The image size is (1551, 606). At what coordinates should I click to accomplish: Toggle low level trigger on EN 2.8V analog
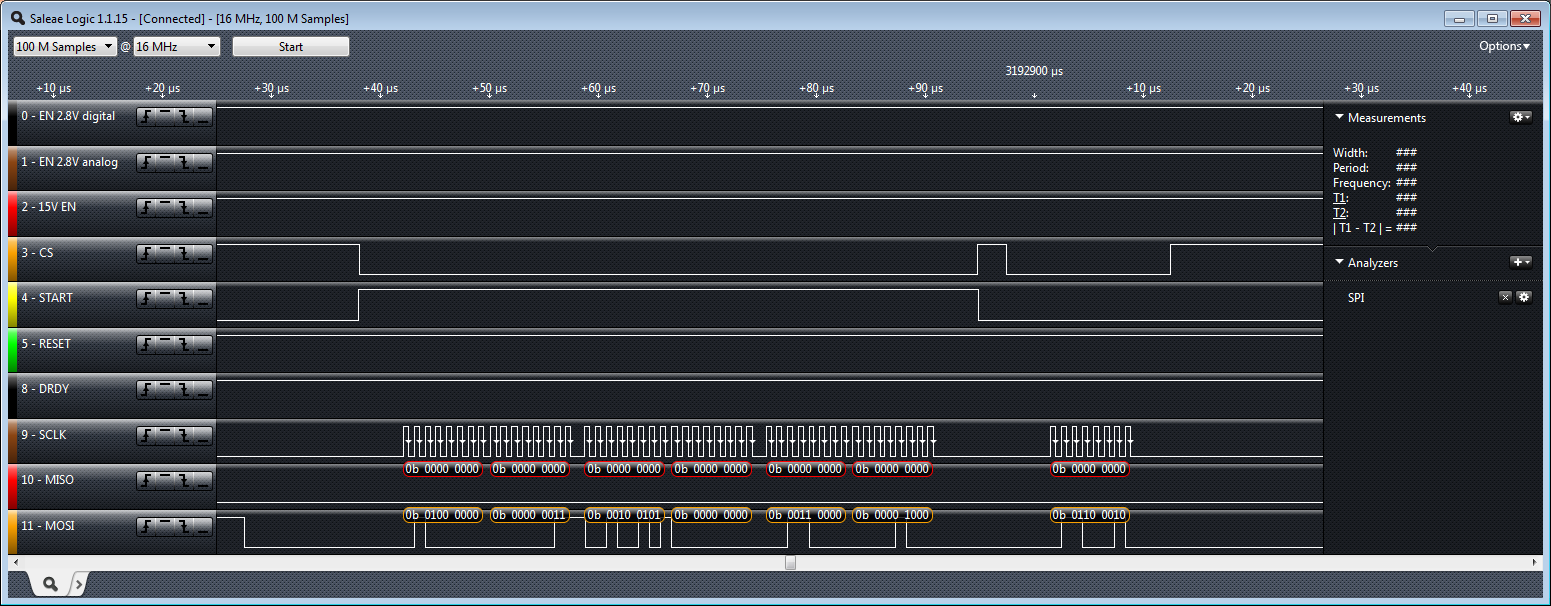tap(203, 162)
